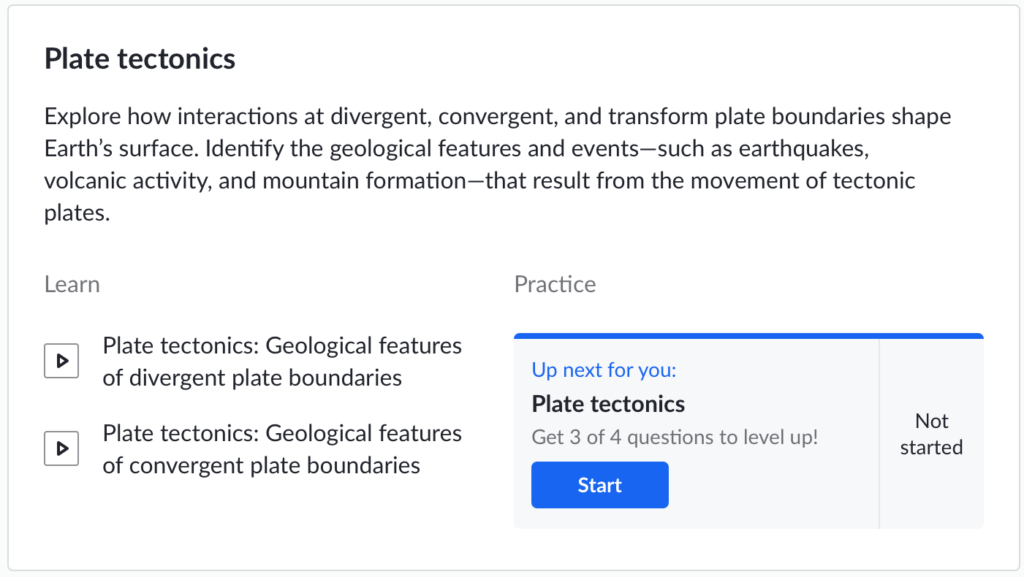Click the final word "plates." in description
Viewport: 1024px width, 577px height.
tap(76, 214)
